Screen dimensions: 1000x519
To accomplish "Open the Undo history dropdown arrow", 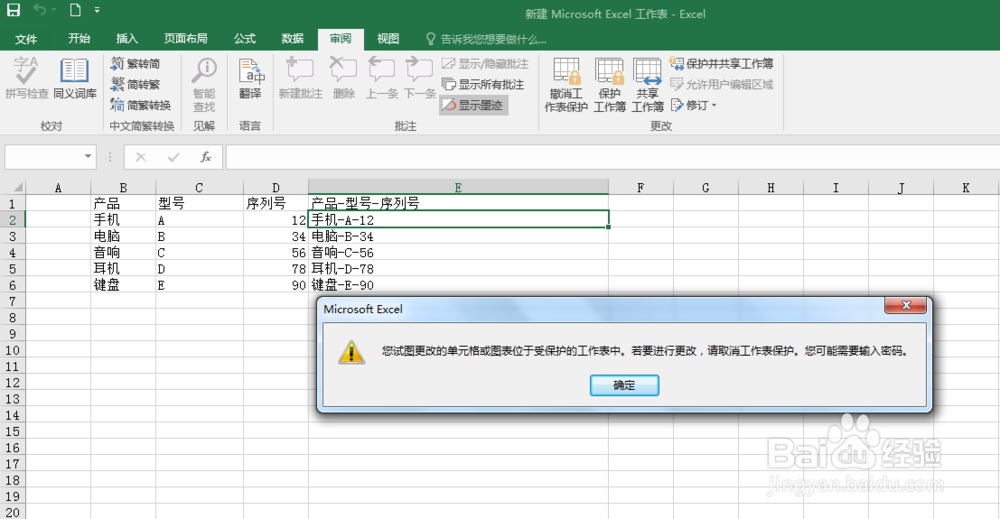I will (53, 10).
